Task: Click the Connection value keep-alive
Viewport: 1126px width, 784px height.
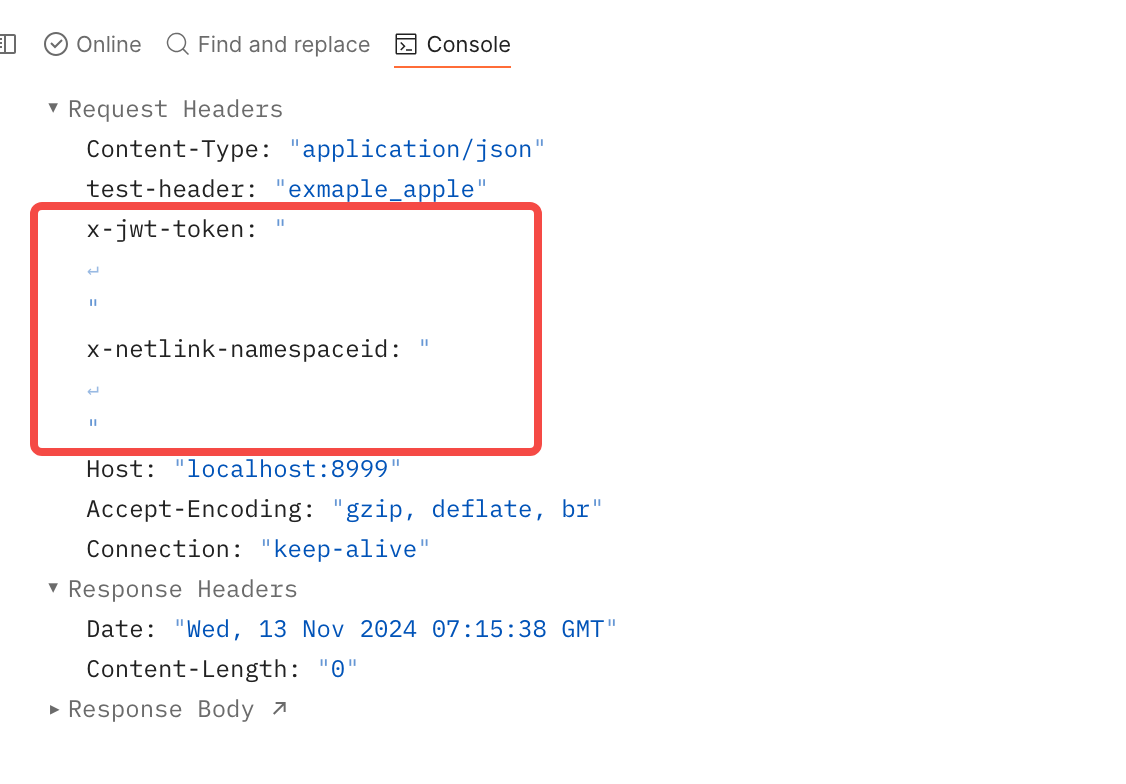Action: click(x=345, y=549)
